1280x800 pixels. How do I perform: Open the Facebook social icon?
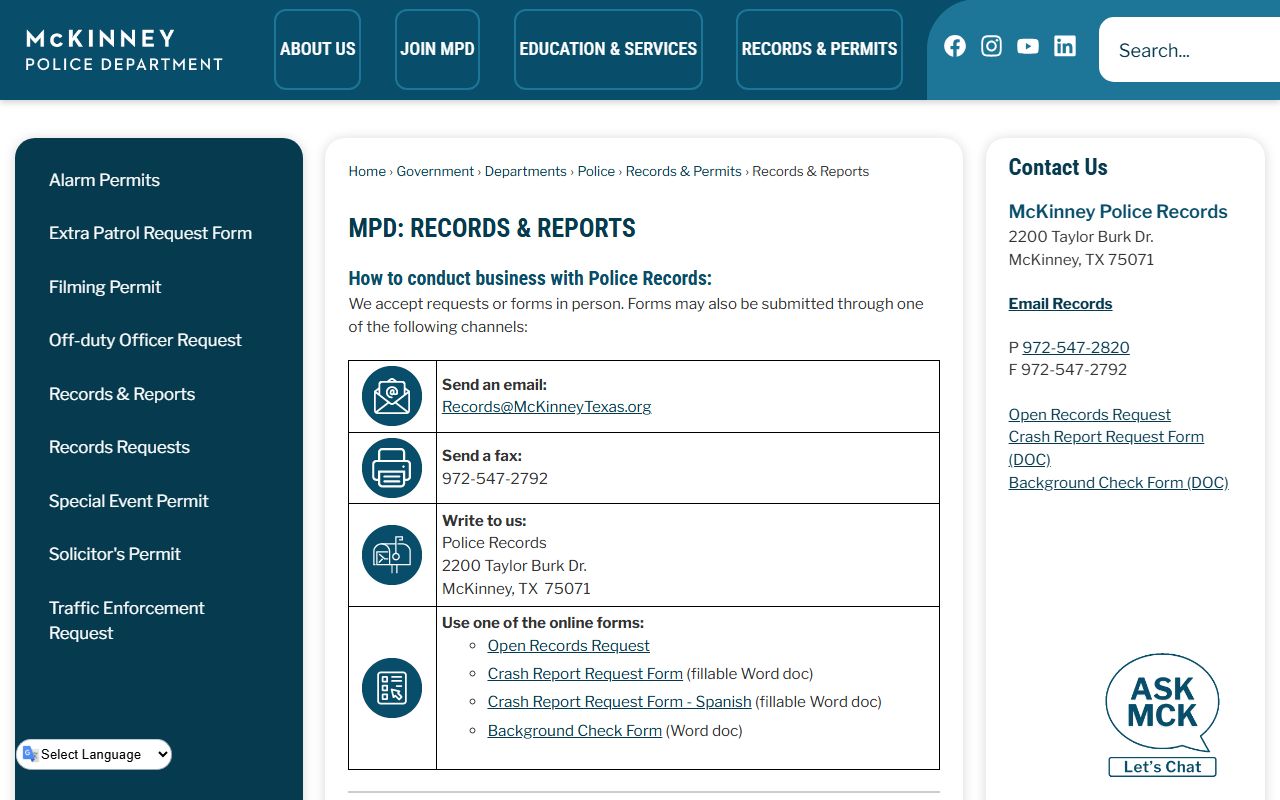[955, 46]
